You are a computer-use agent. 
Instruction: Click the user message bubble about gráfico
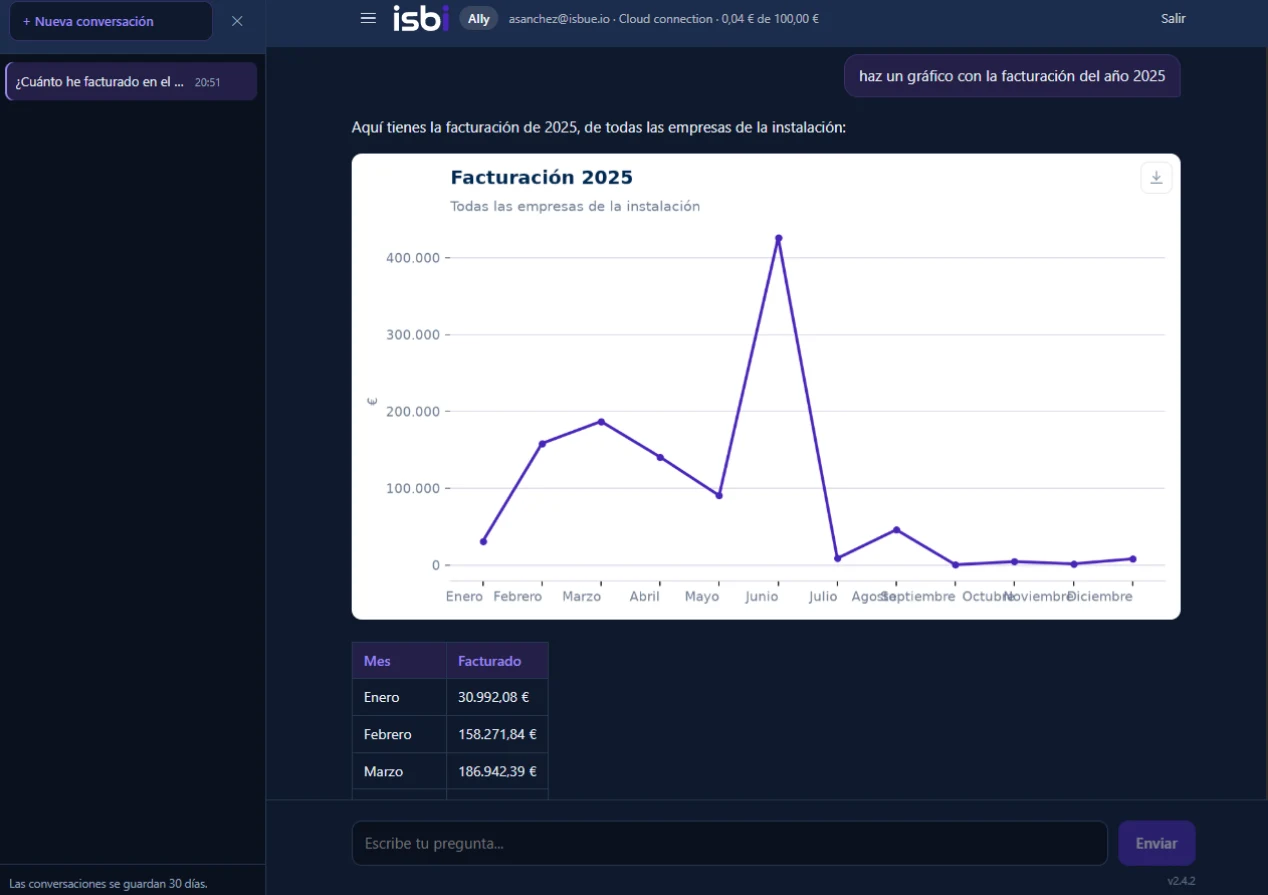tap(1012, 76)
